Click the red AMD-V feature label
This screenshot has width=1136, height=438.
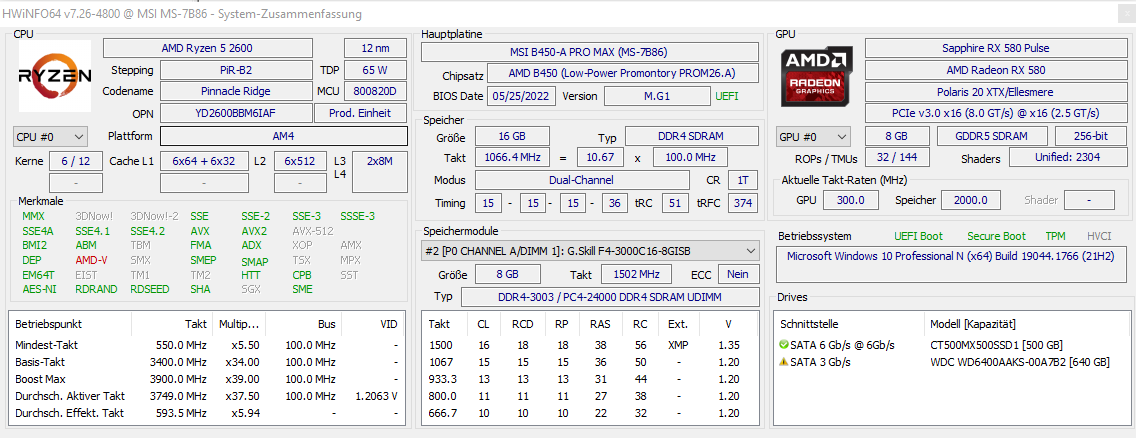[91, 260]
